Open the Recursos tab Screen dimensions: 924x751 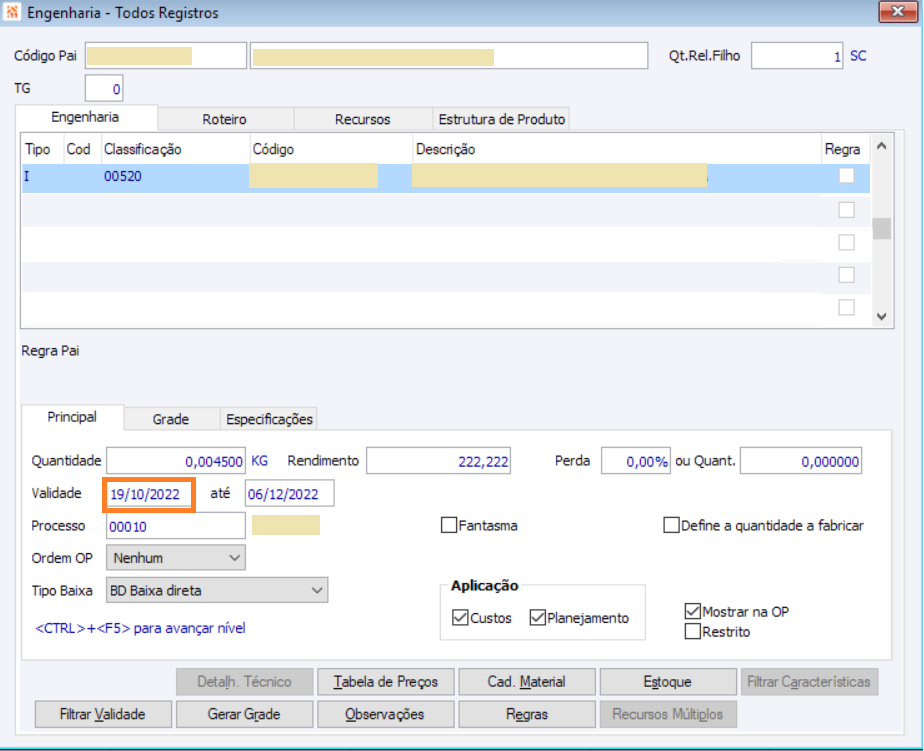coord(362,119)
